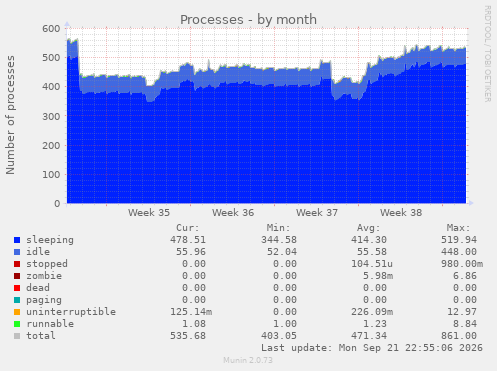Viewport: 497px width, 371px height.
Task: Click the 'Week 38' axis label
Action: pyautogui.click(x=401, y=213)
